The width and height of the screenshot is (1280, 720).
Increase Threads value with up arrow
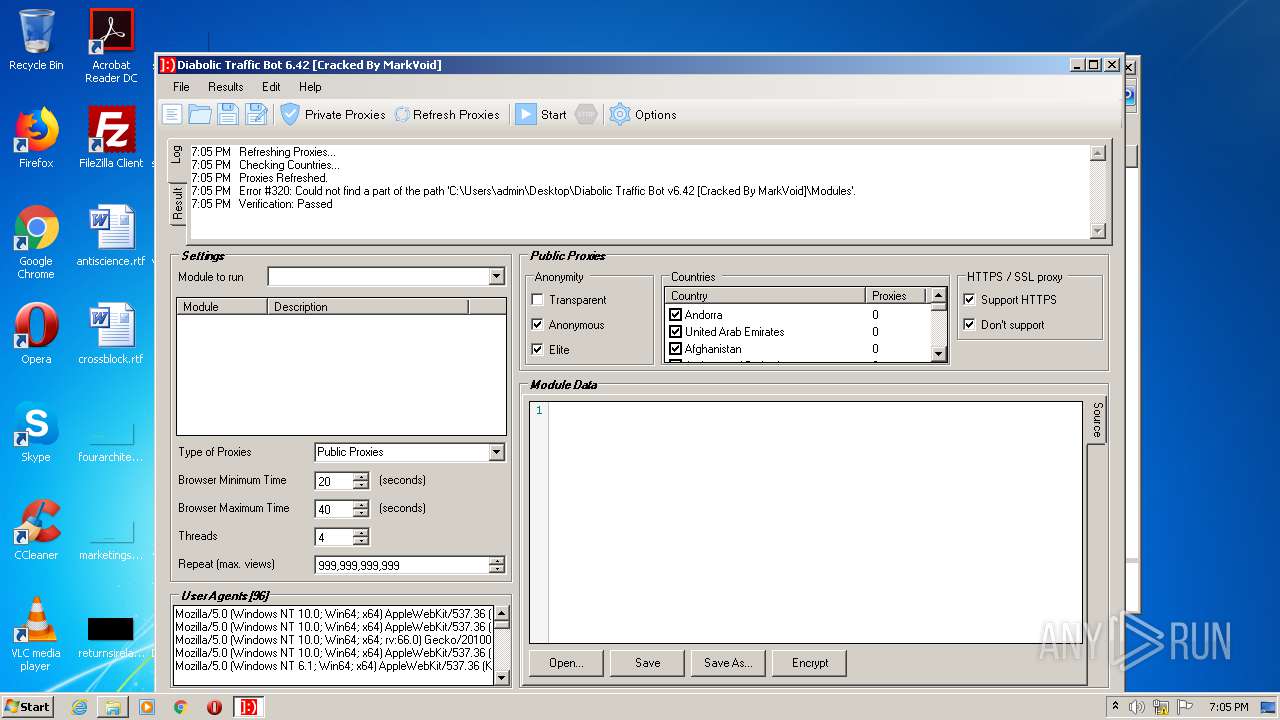tap(361, 532)
